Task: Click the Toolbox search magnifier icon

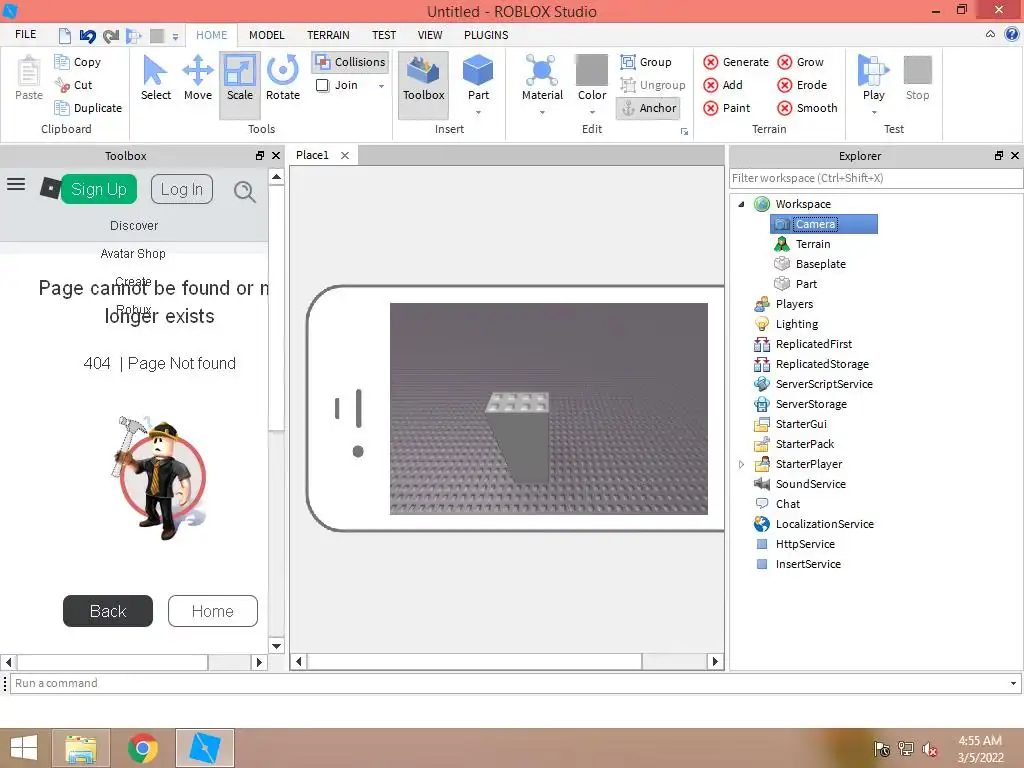Action: tap(244, 191)
